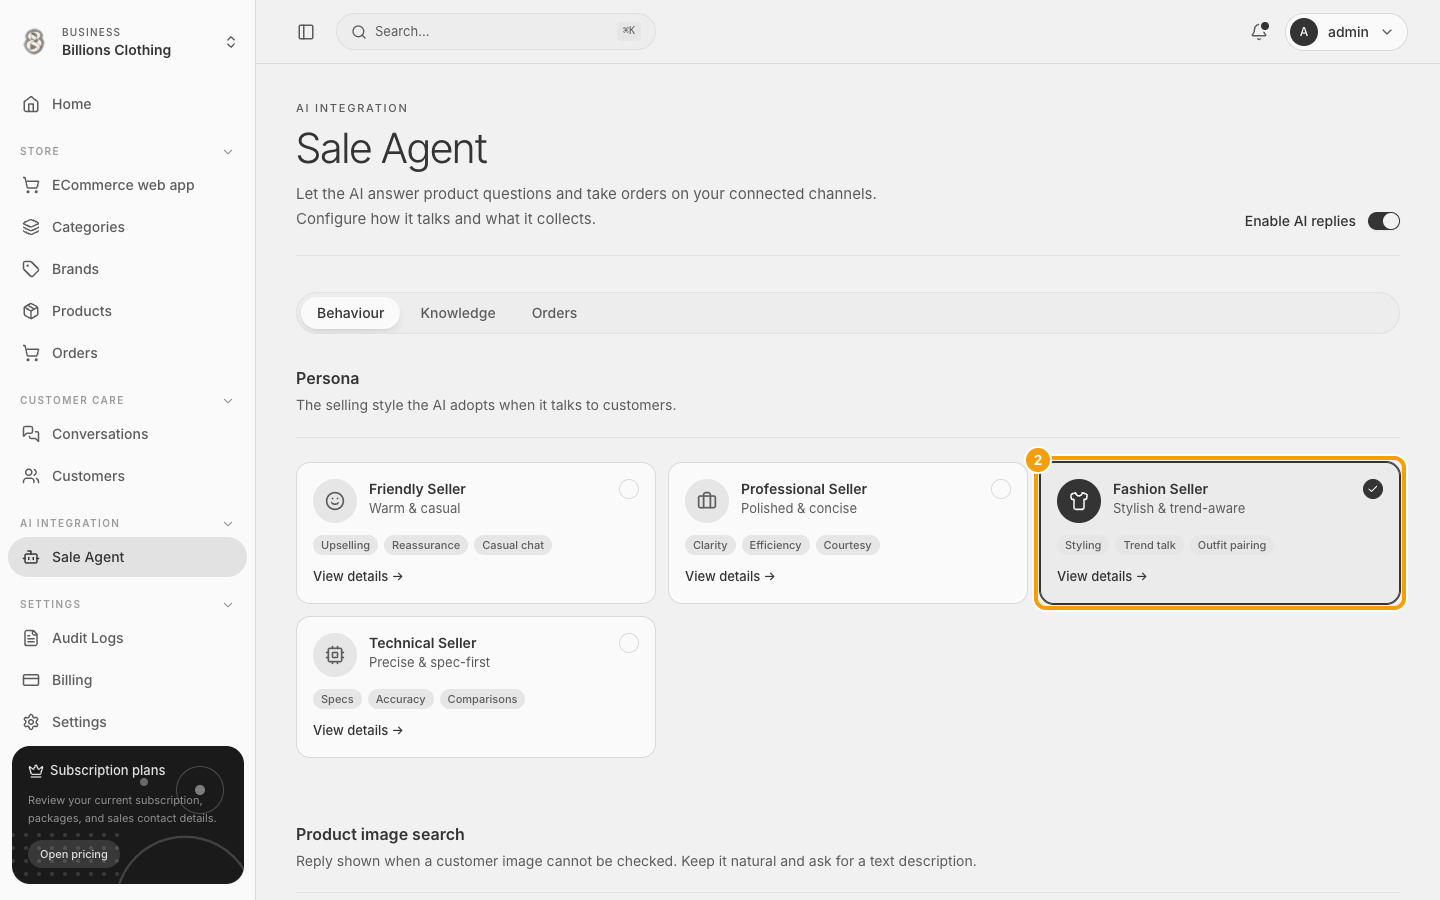View details of Technical Seller persona
This screenshot has height=900, width=1440.
point(358,730)
